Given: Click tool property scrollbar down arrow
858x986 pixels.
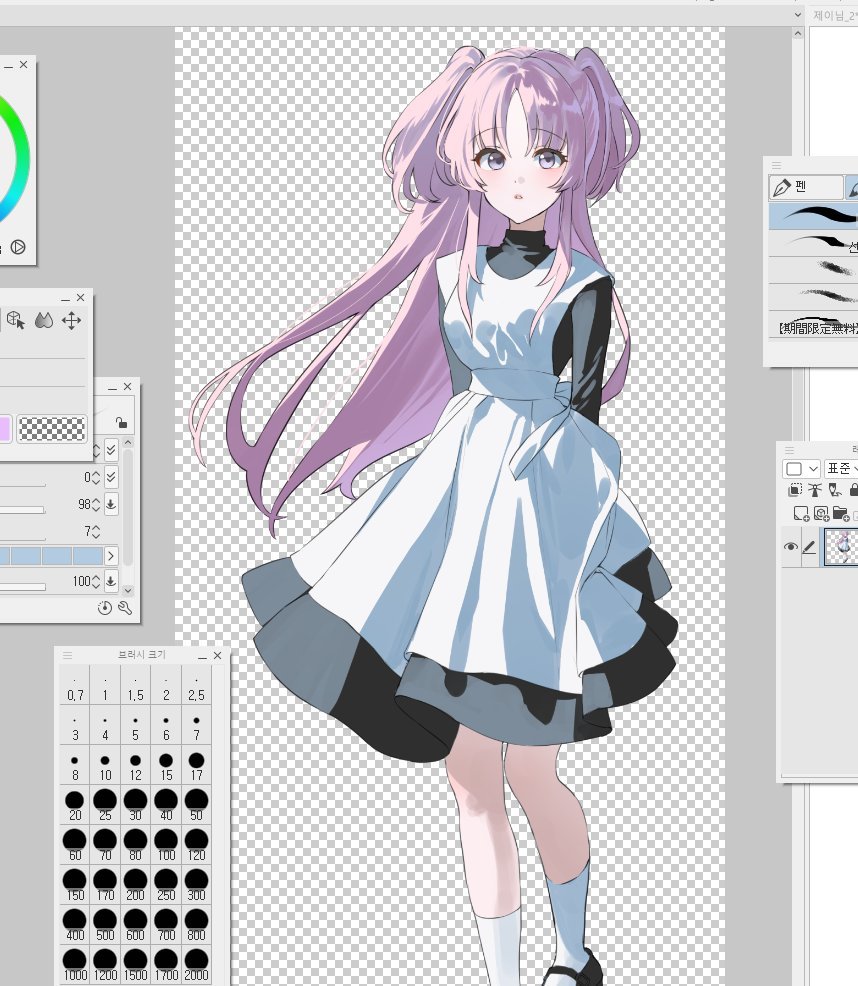Looking at the screenshot, I should coord(128,590).
